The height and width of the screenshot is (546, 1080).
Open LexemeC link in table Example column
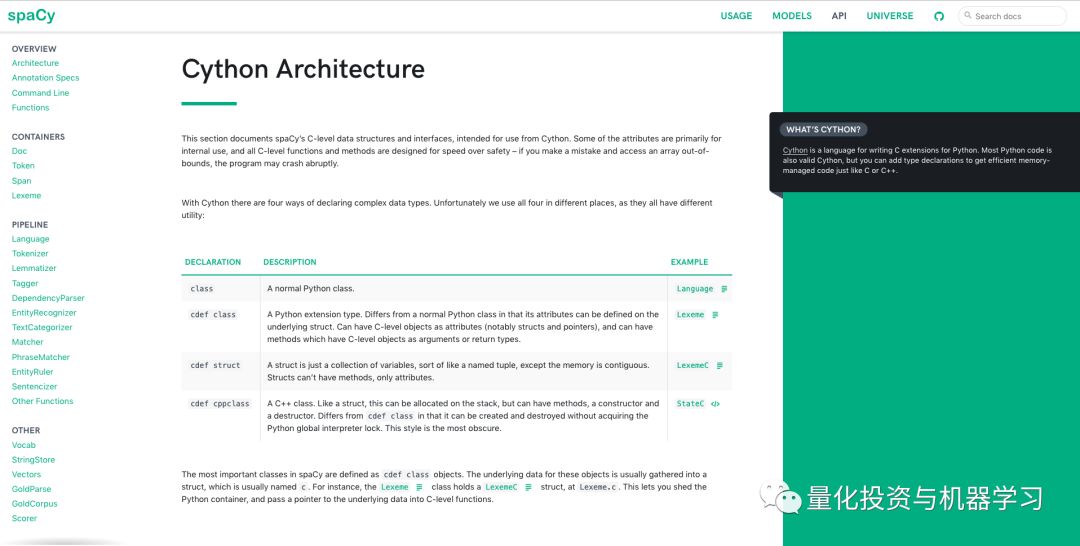coord(692,366)
